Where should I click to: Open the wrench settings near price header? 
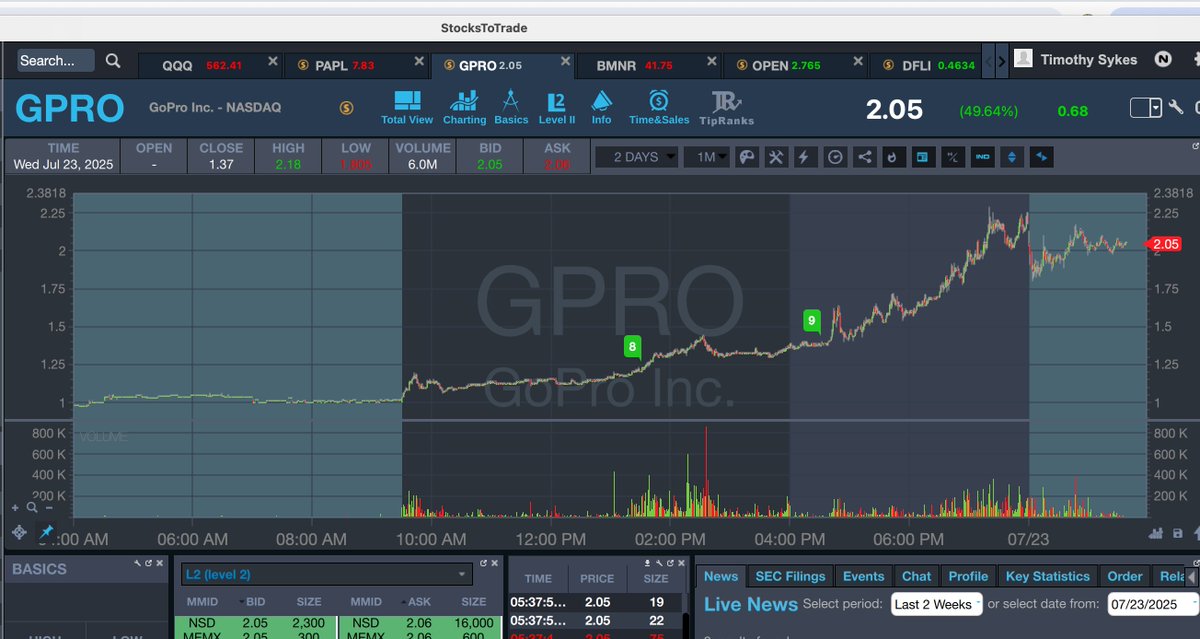pyautogui.click(x=1175, y=108)
